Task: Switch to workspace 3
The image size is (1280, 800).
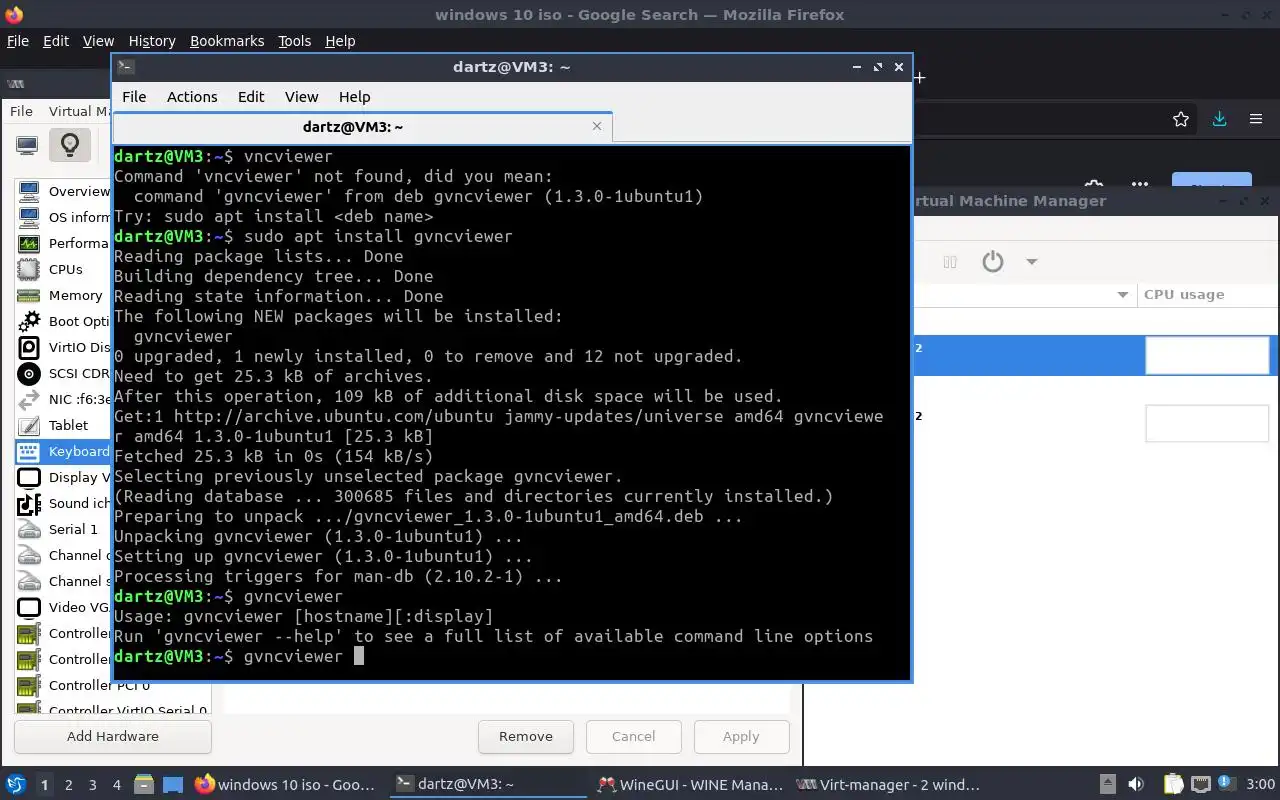Action: click(x=92, y=785)
